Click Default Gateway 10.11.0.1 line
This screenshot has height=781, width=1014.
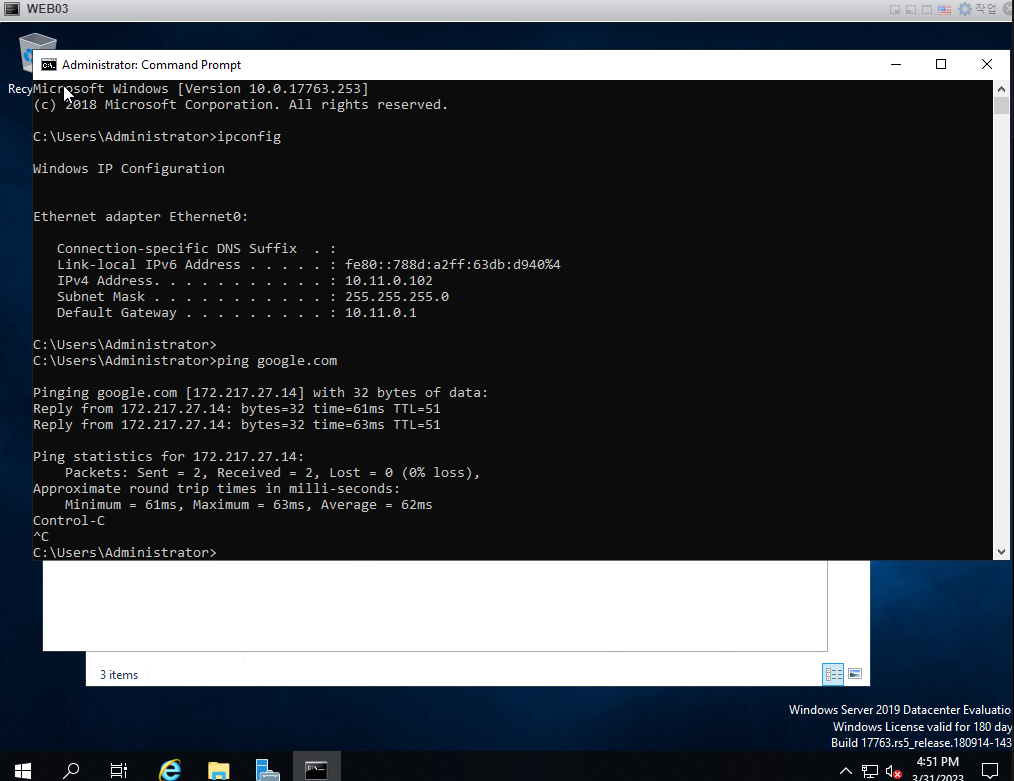point(237,313)
